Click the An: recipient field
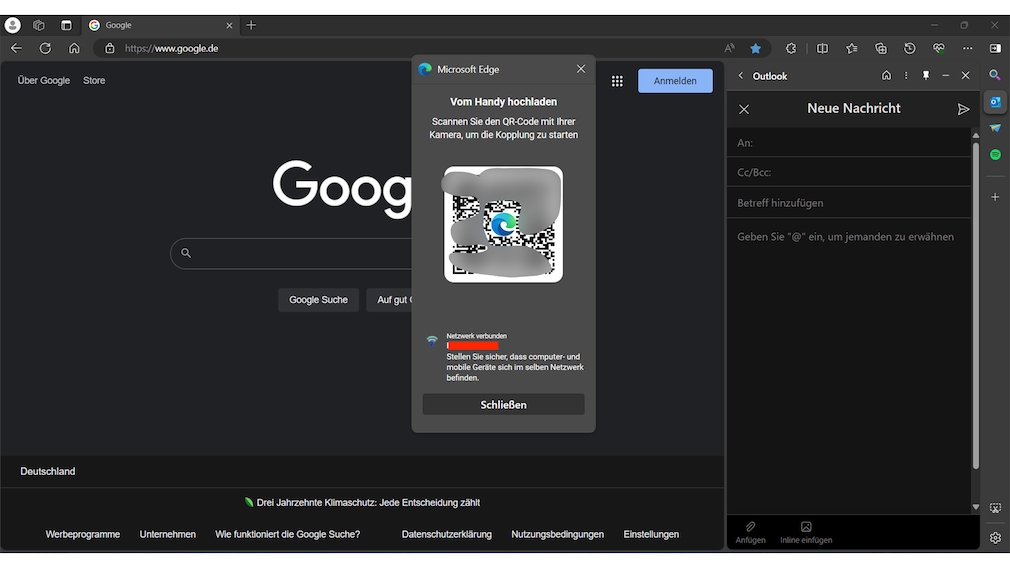 pos(849,143)
